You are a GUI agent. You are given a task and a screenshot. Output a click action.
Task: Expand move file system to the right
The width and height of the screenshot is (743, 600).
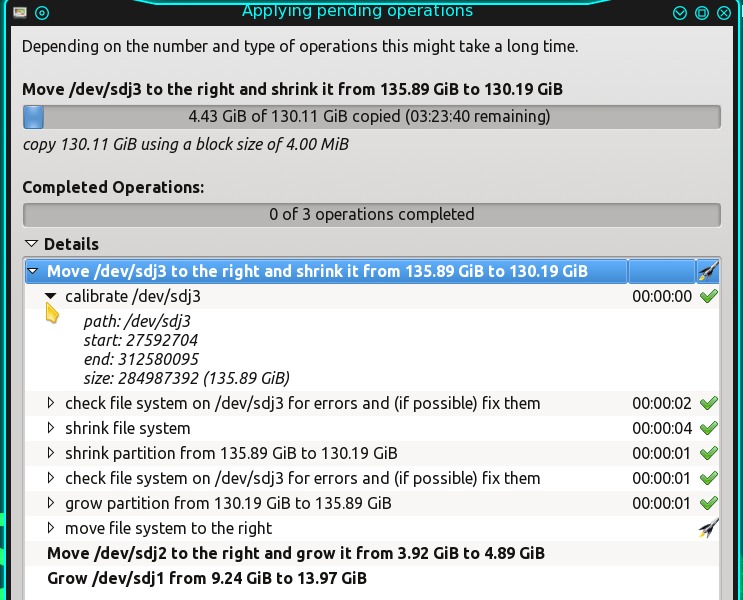(x=51, y=528)
